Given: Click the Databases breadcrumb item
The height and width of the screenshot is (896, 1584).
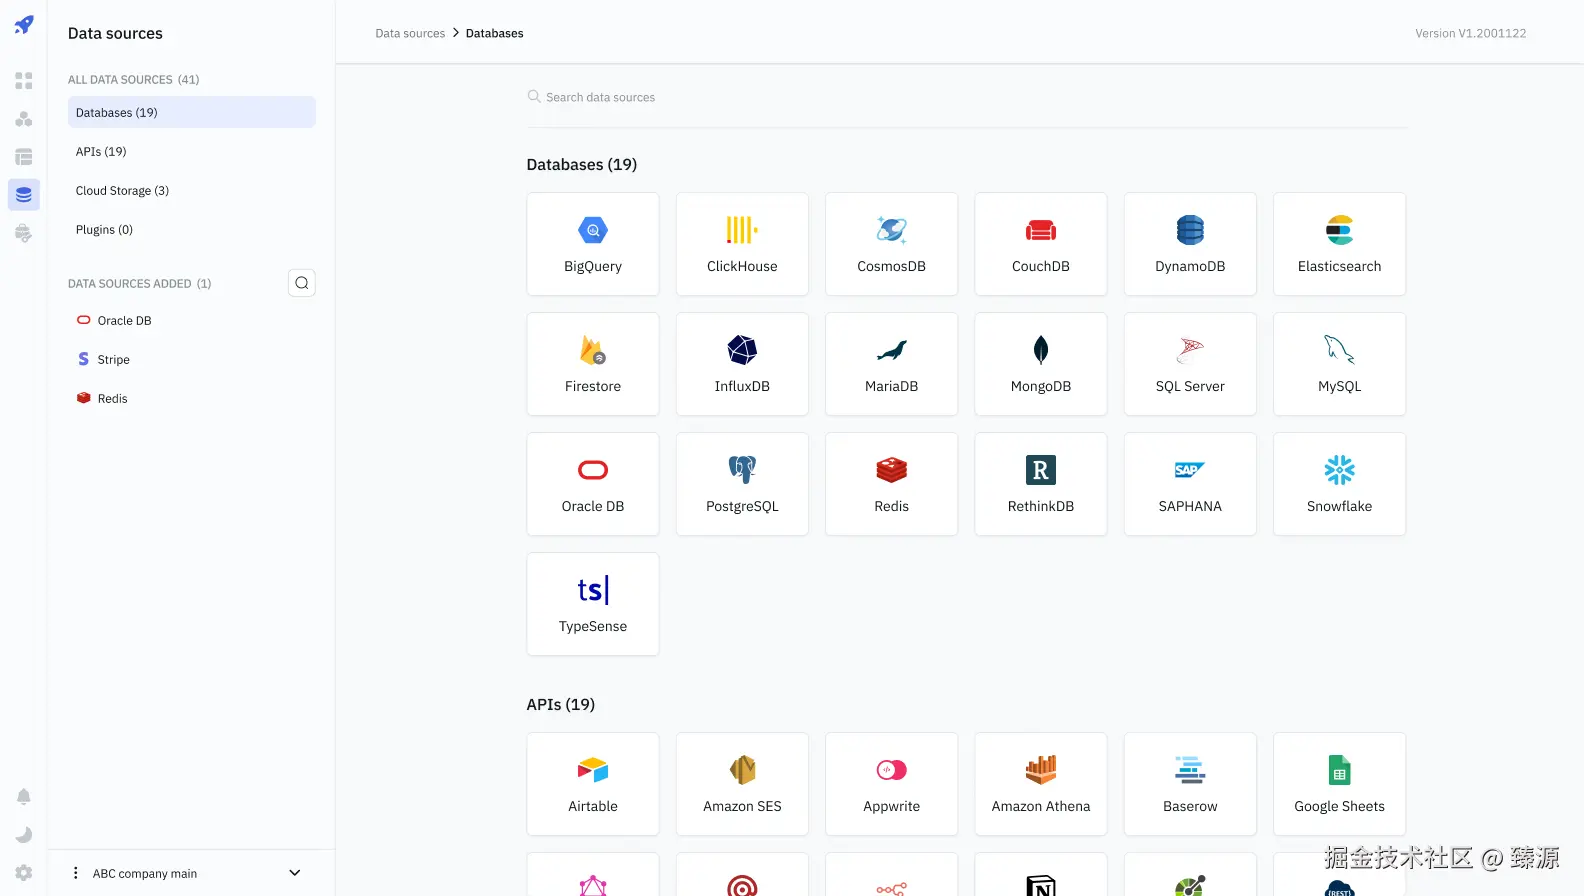Looking at the screenshot, I should [x=495, y=33].
